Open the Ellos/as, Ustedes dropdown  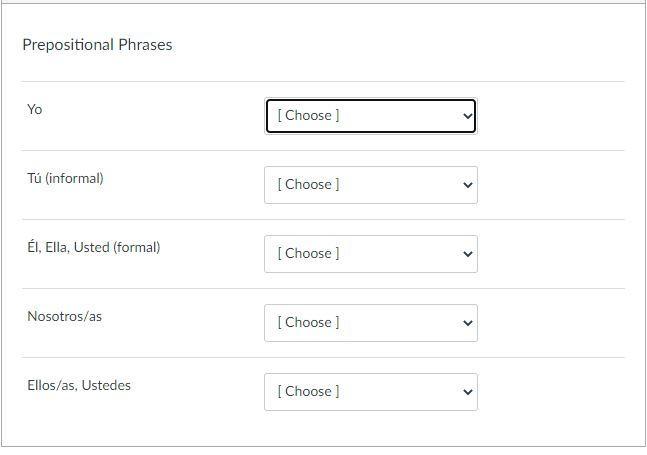coord(370,391)
